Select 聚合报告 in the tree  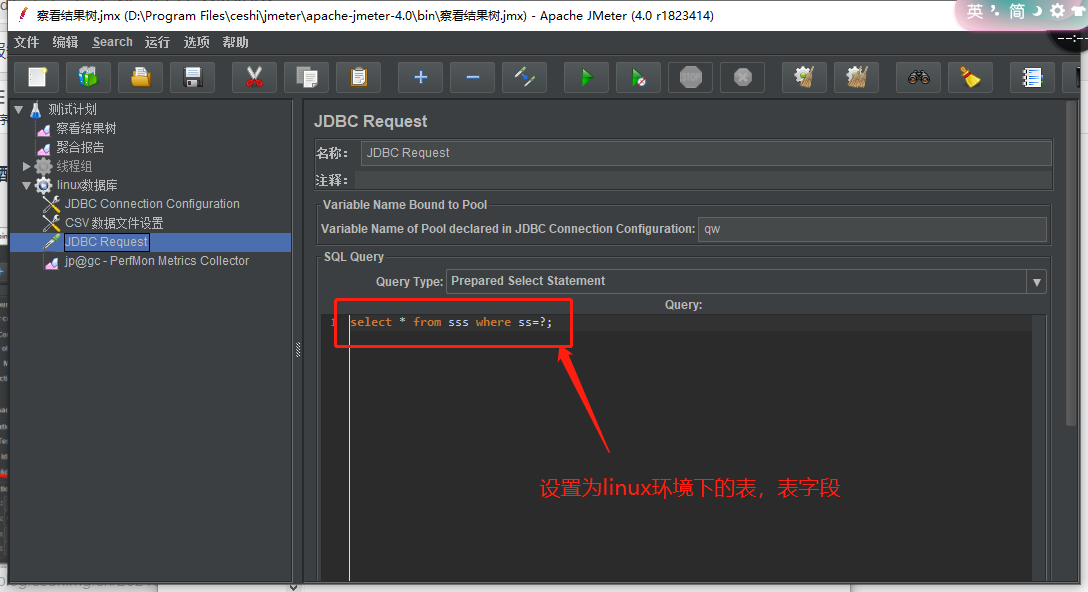coord(80,147)
